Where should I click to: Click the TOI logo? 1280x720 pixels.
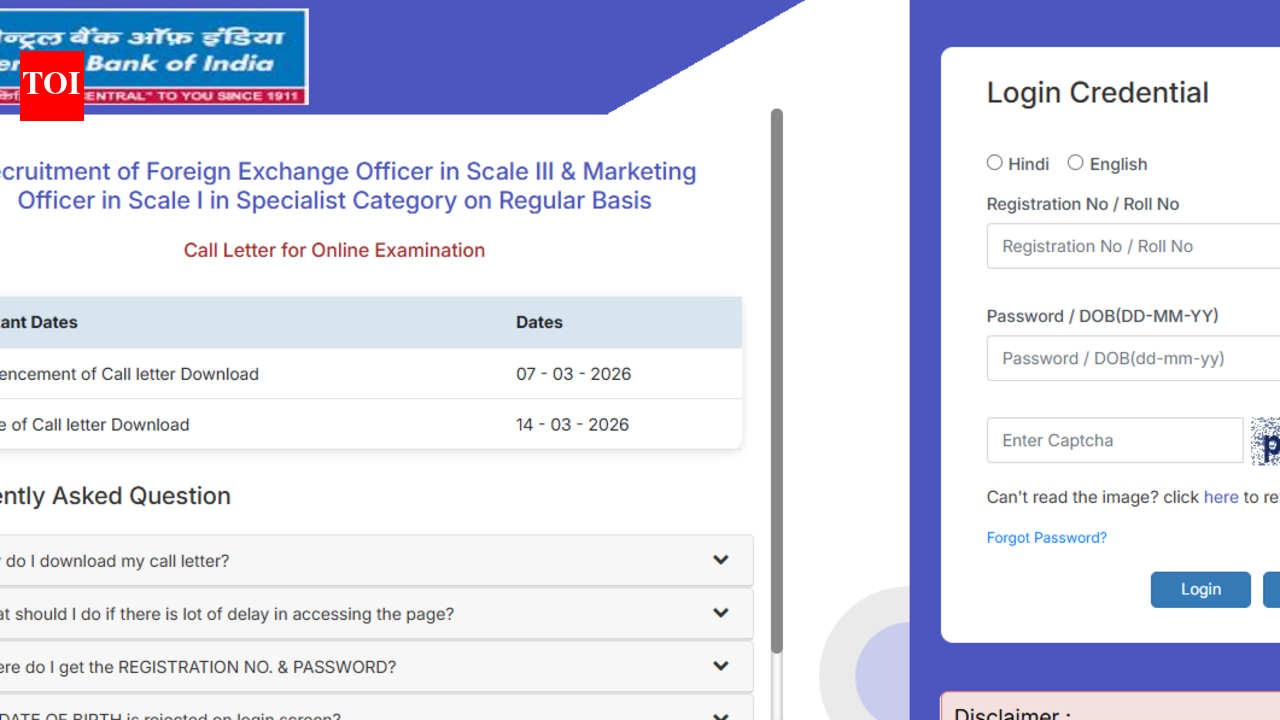point(50,88)
